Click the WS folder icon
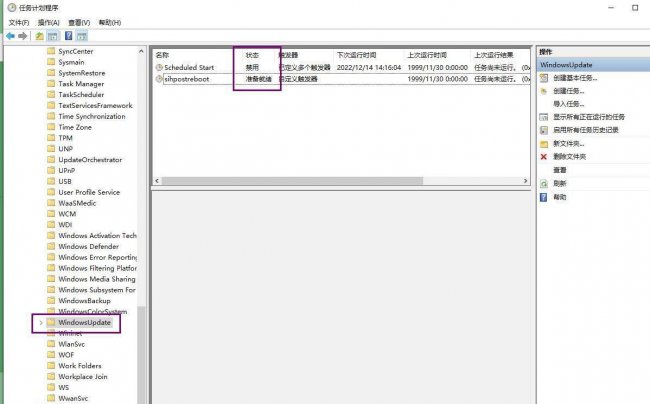The image size is (650, 404). 51,387
